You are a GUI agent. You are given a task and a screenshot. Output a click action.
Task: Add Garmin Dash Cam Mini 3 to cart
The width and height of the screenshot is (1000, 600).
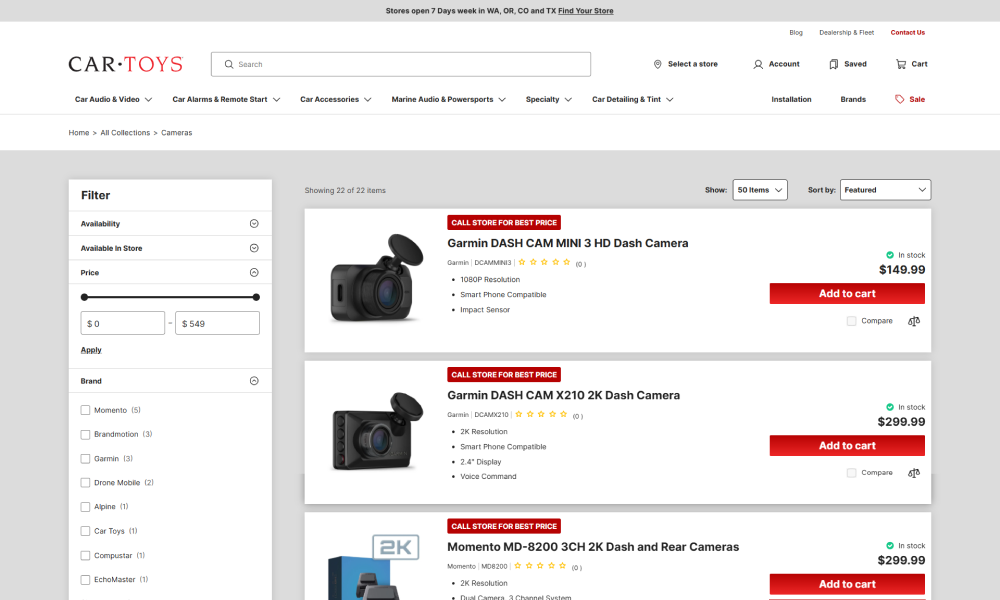[x=847, y=294]
